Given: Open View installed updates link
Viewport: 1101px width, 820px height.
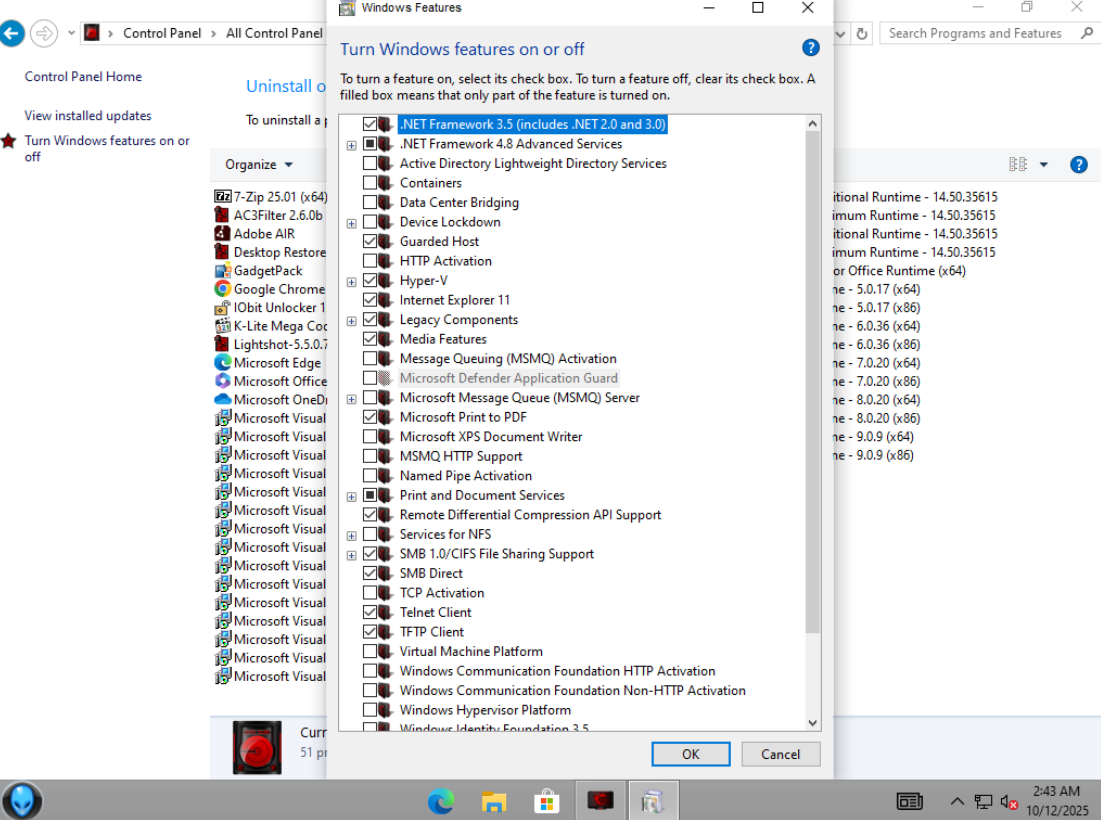Looking at the screenshot, I should [88, 115].
